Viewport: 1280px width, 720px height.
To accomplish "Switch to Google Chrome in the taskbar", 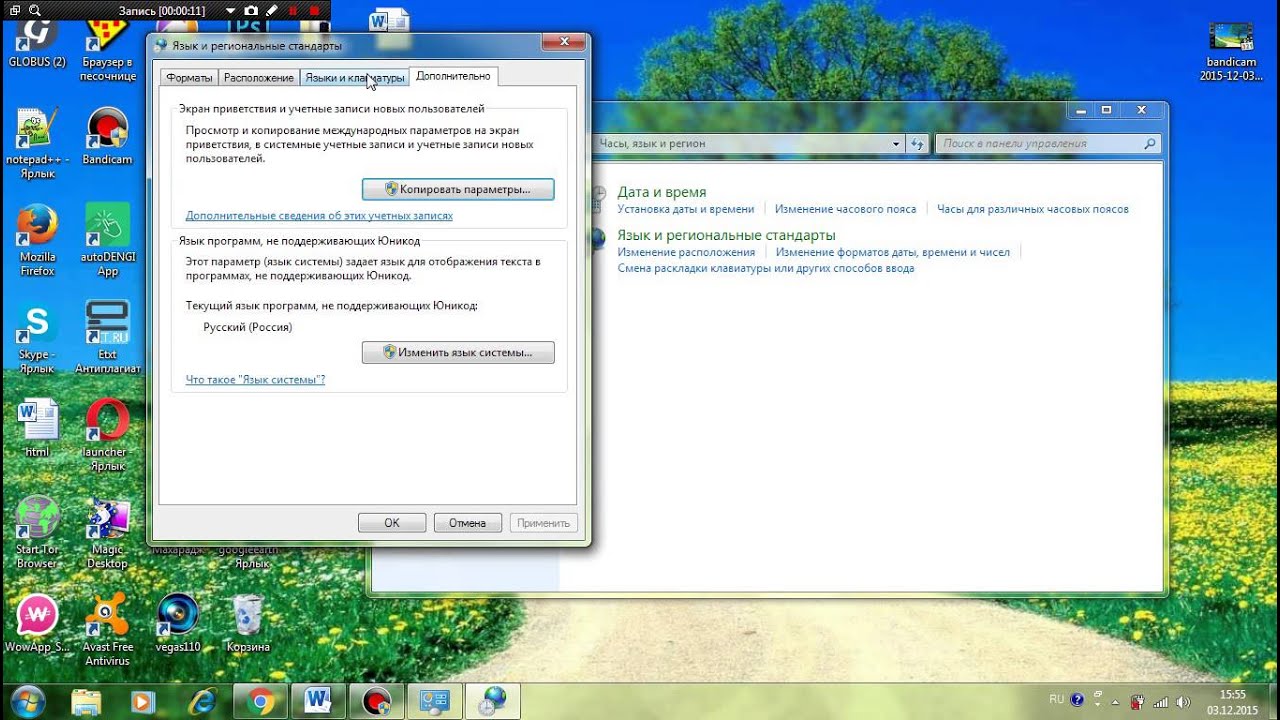I will pyautogui.click(x=261, y=702).
